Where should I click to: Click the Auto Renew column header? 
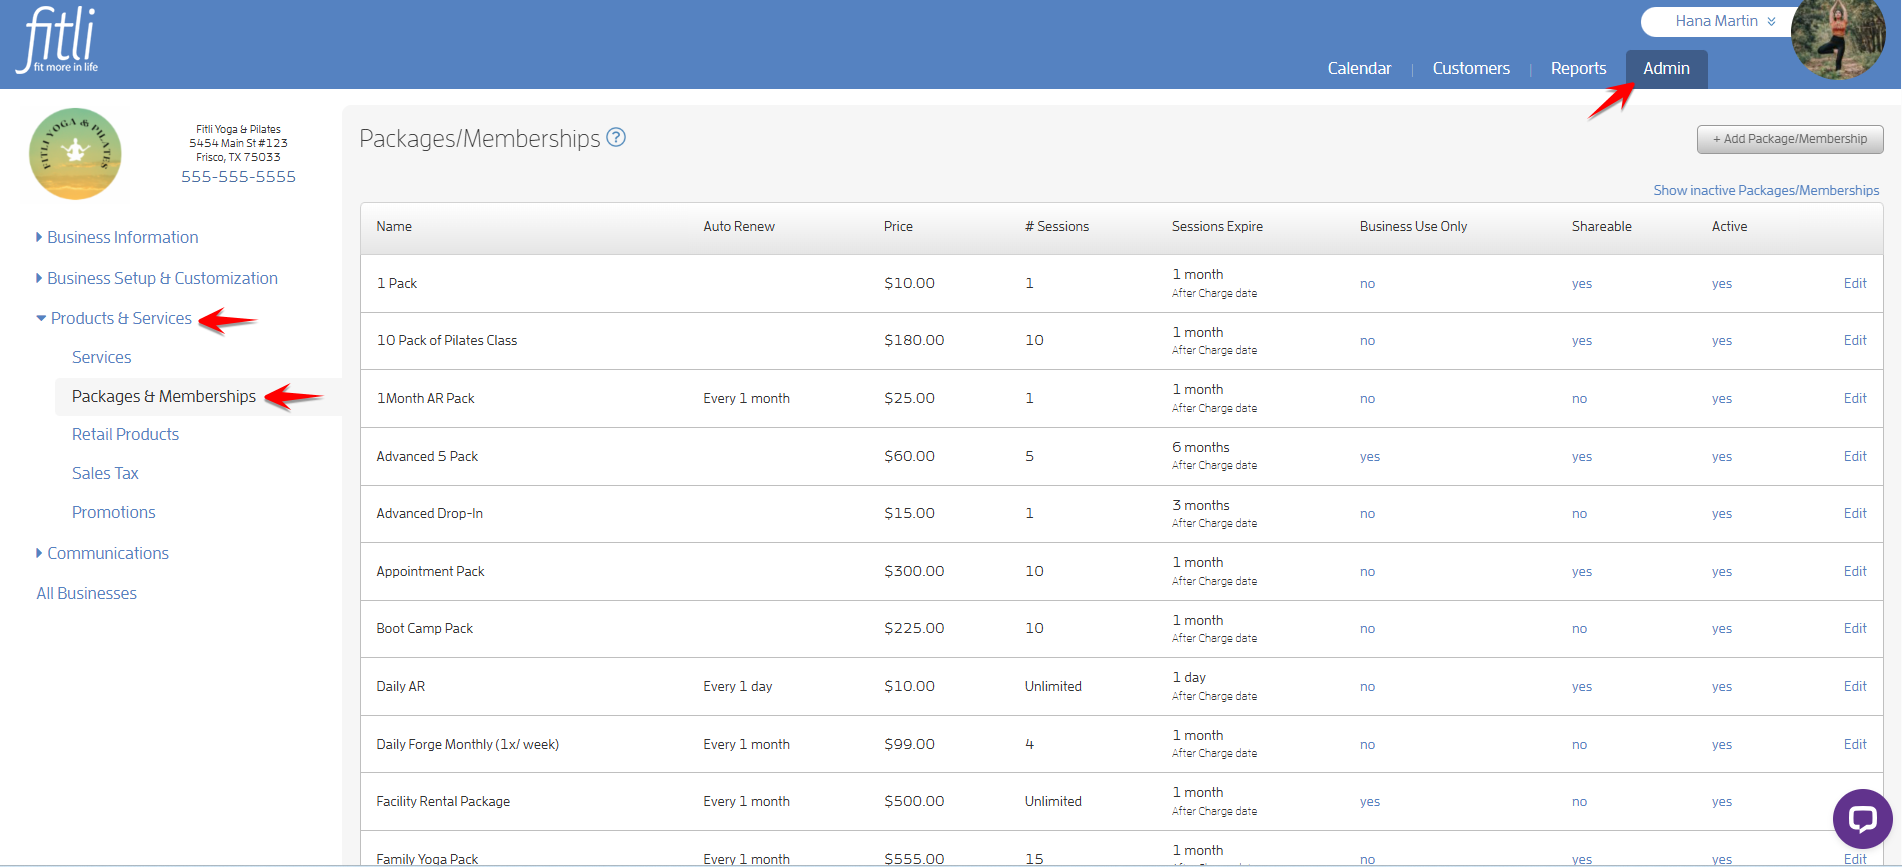click(x=739, y=226)
